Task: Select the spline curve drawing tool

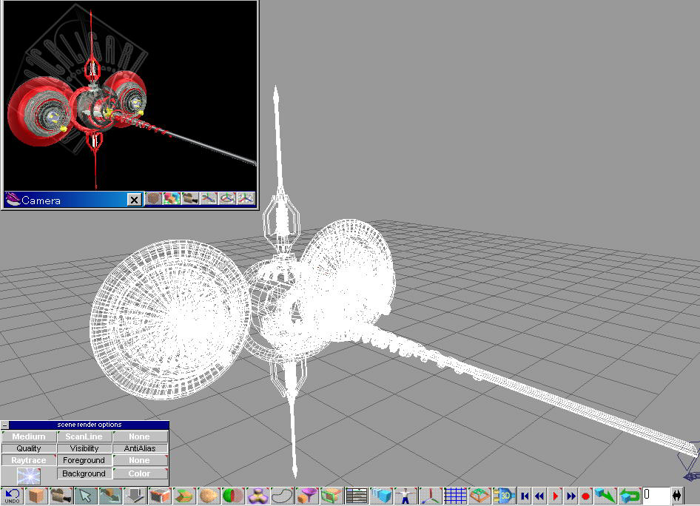Action: (x=282, y=496)
